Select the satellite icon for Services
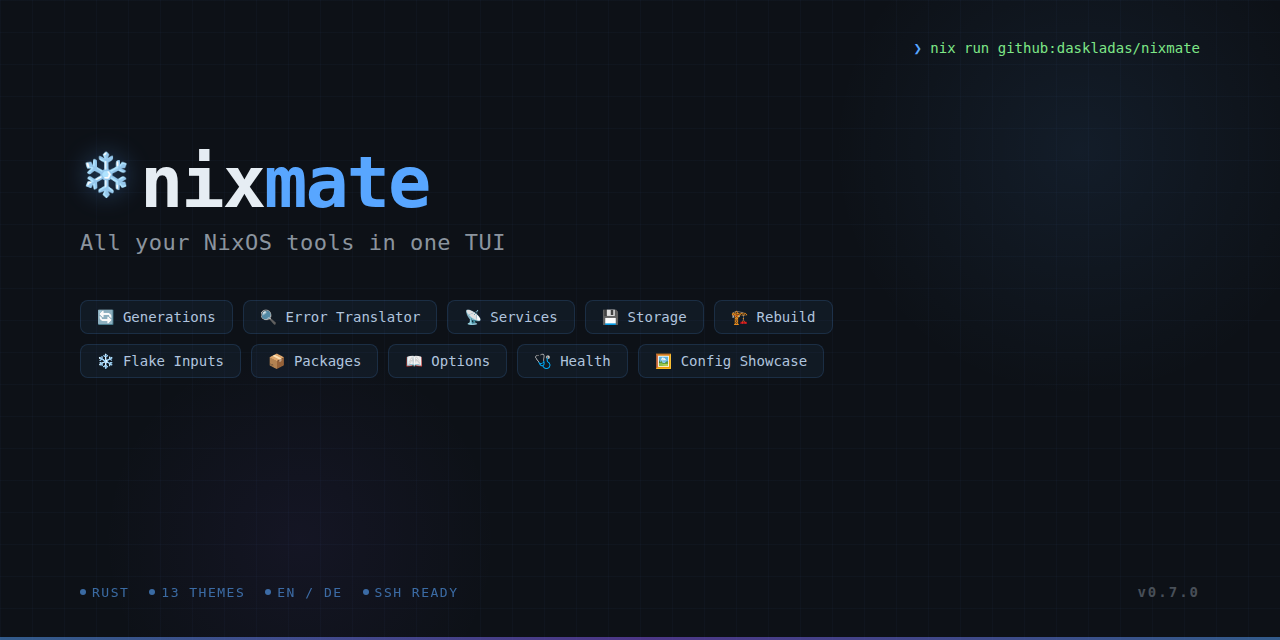Image resolution: width=1280 pixels, height=640 pixels. click(471, 317)
